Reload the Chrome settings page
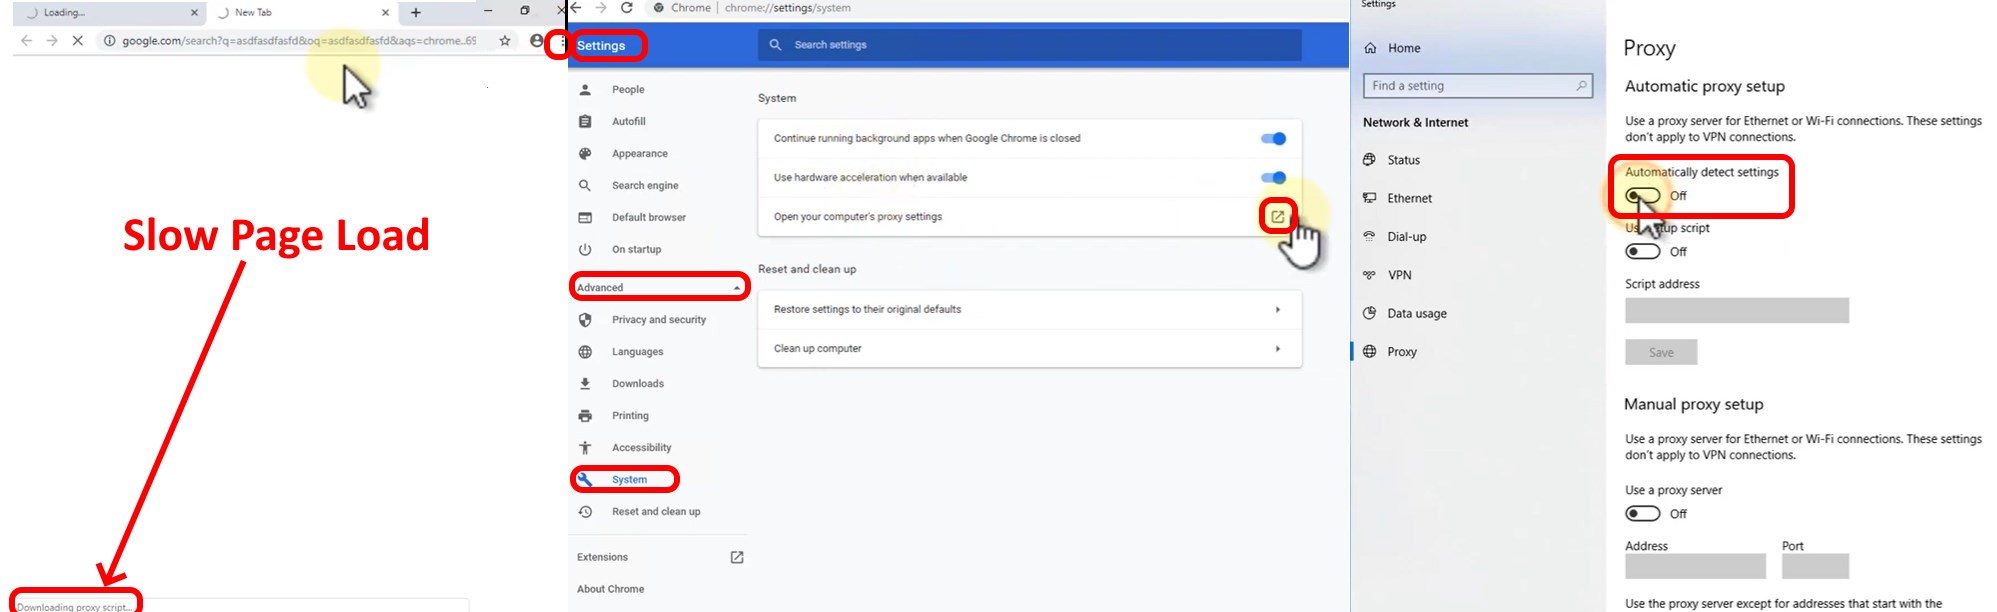Screen dimensions: 1997x612 (627, 8)
